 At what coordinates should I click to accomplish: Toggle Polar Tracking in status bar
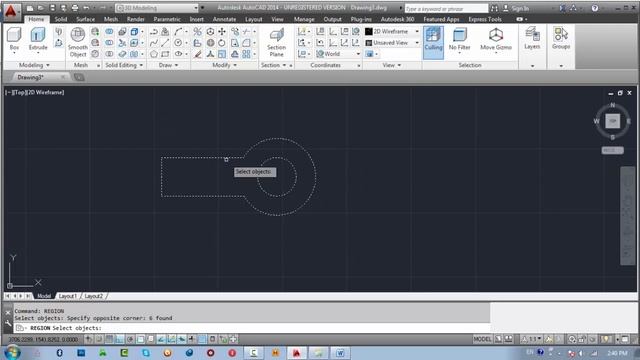point(130,339)
